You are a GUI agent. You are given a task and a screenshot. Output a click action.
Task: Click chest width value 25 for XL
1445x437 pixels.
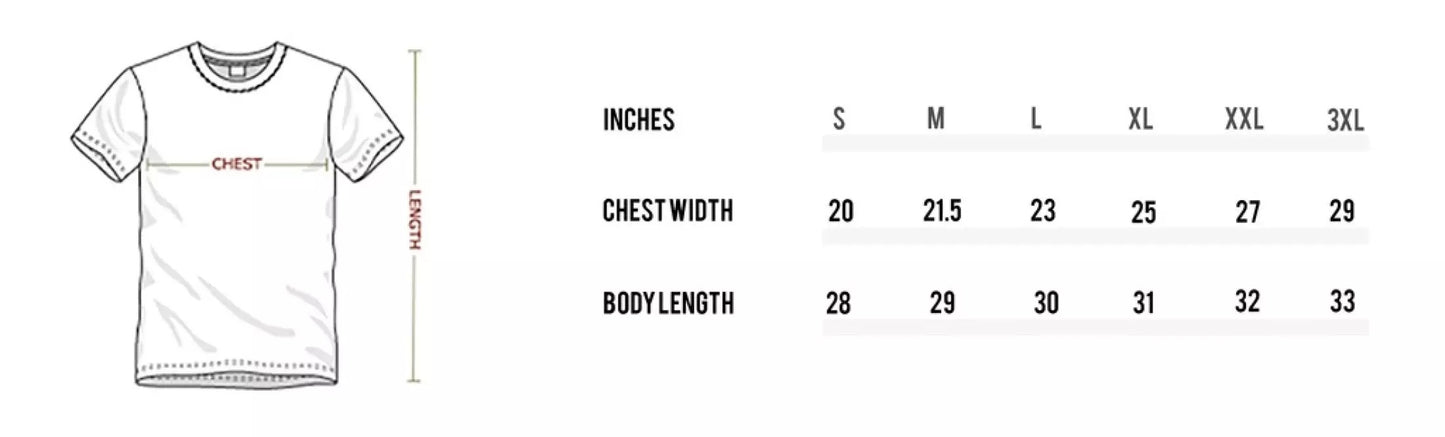[x=1143, y=212]
